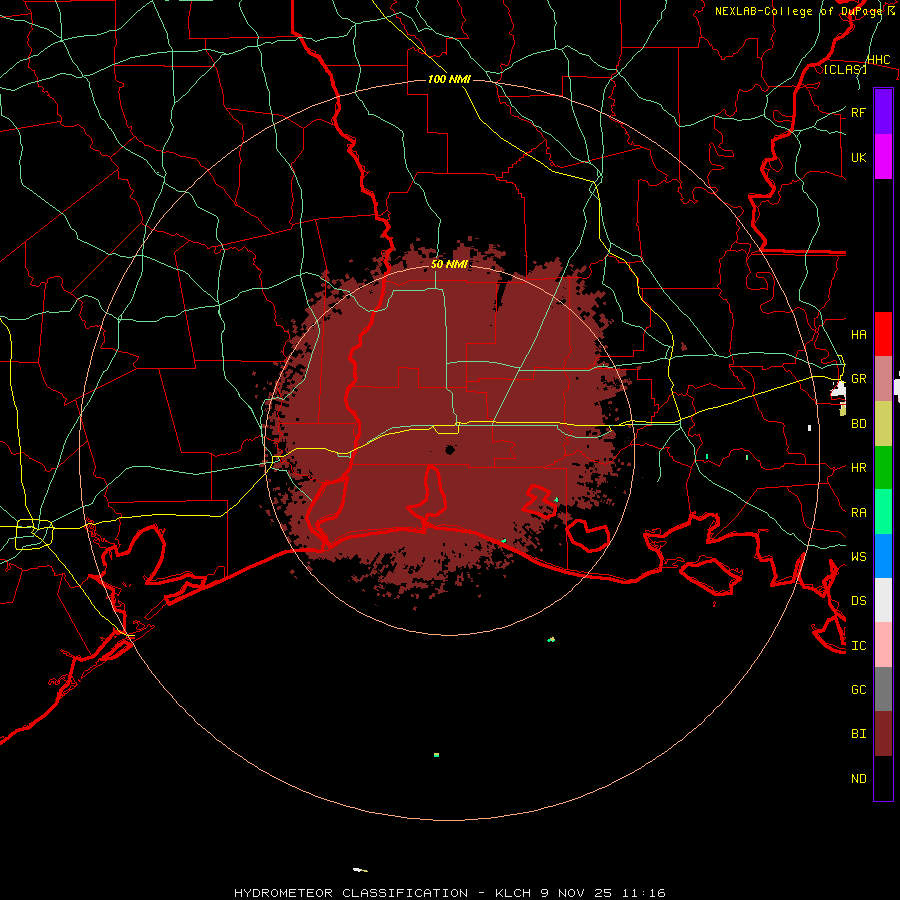Click the dark green HR legend swatch
The height and width of the screenshot is (900, 900).
[x=883, y=468]
